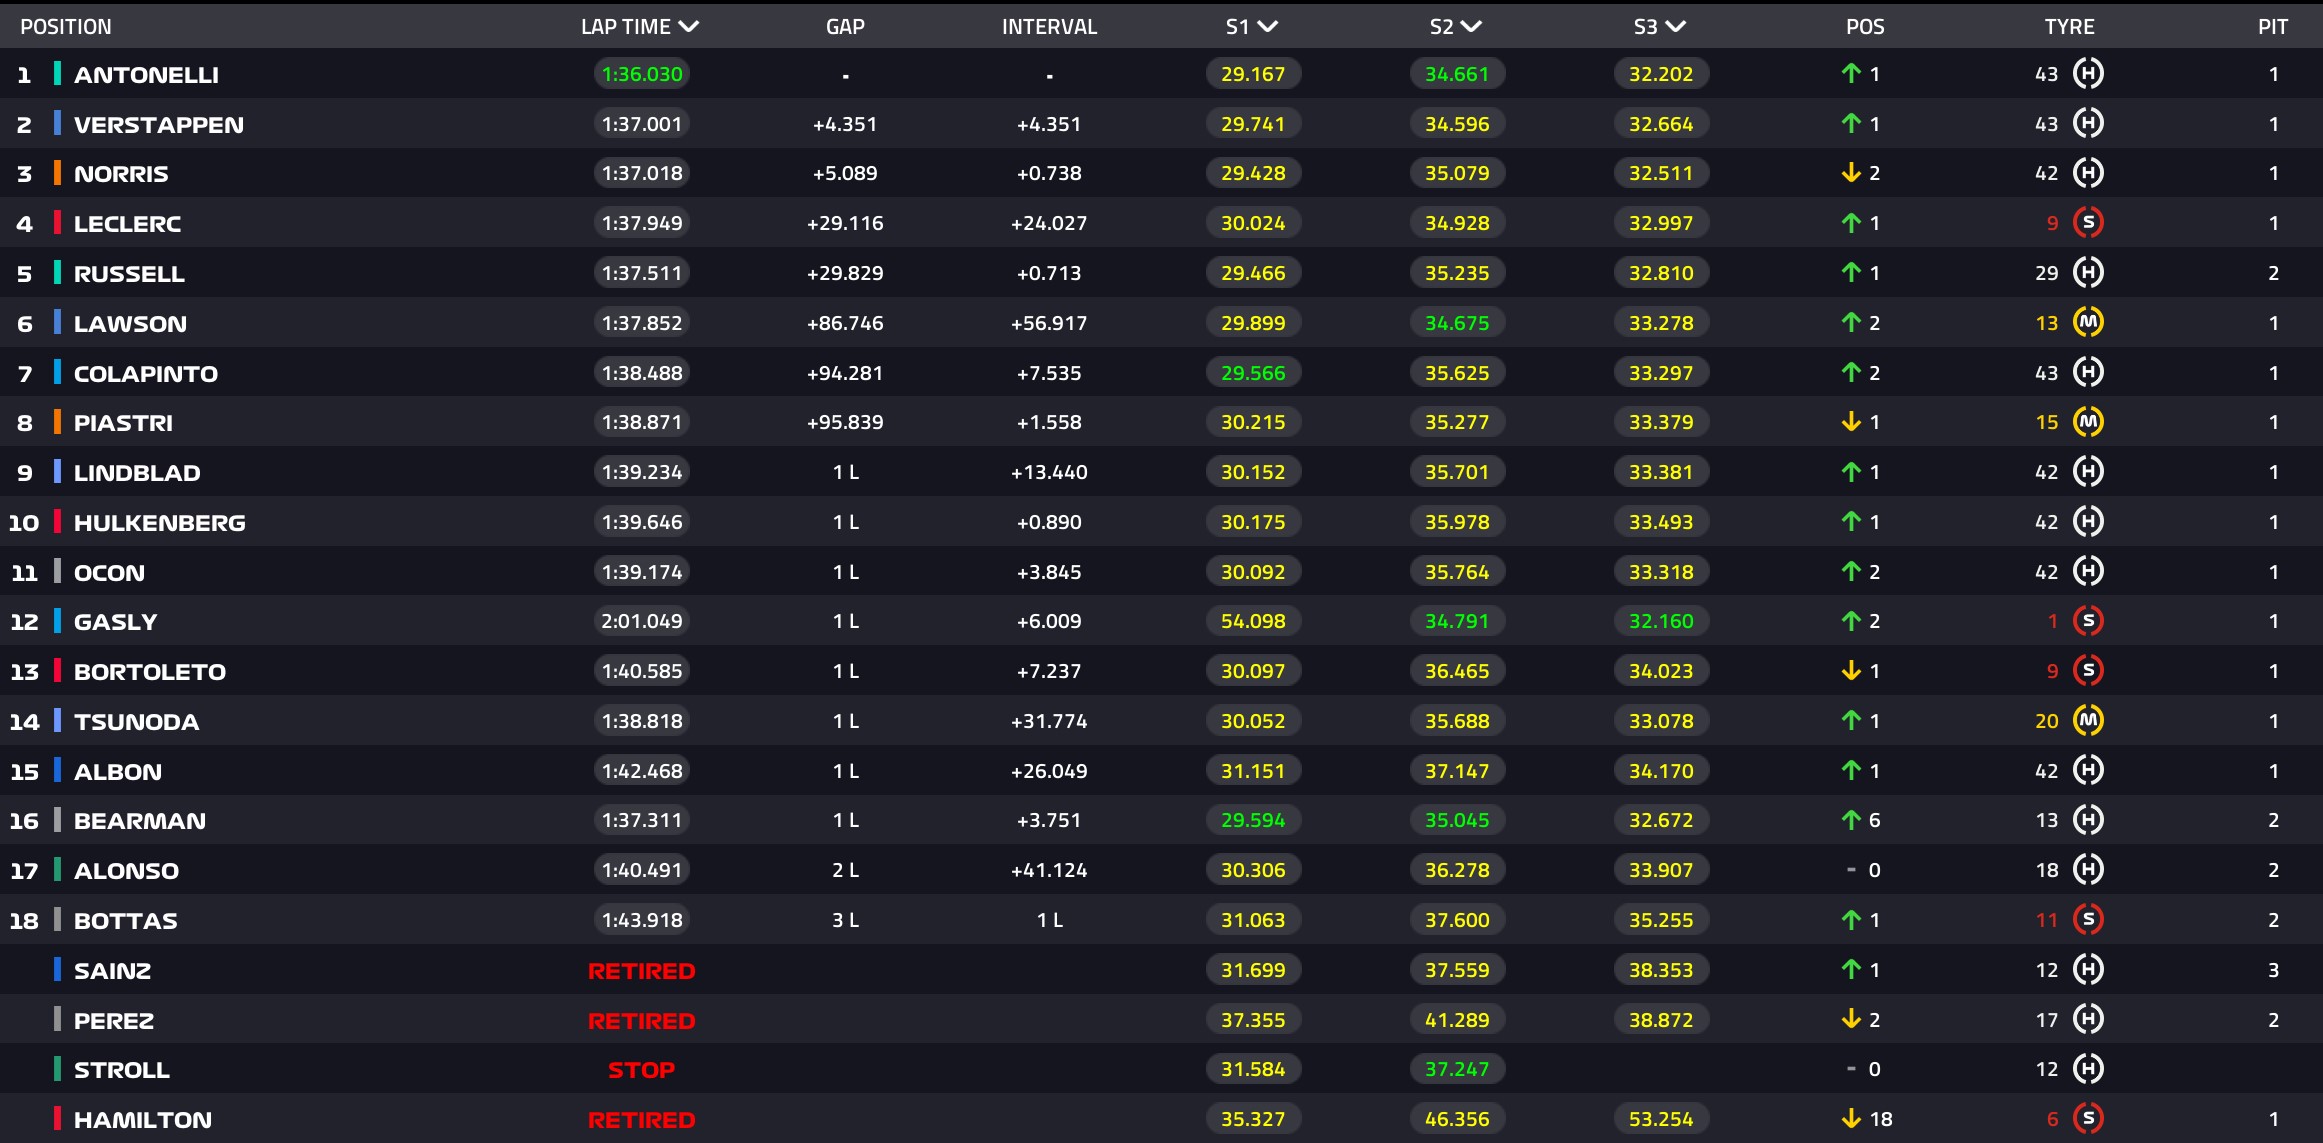Click Gasly's green 32.160 sector three time
The height and width of the screenshot is (1143, 2323).
tap(1661, 621)
